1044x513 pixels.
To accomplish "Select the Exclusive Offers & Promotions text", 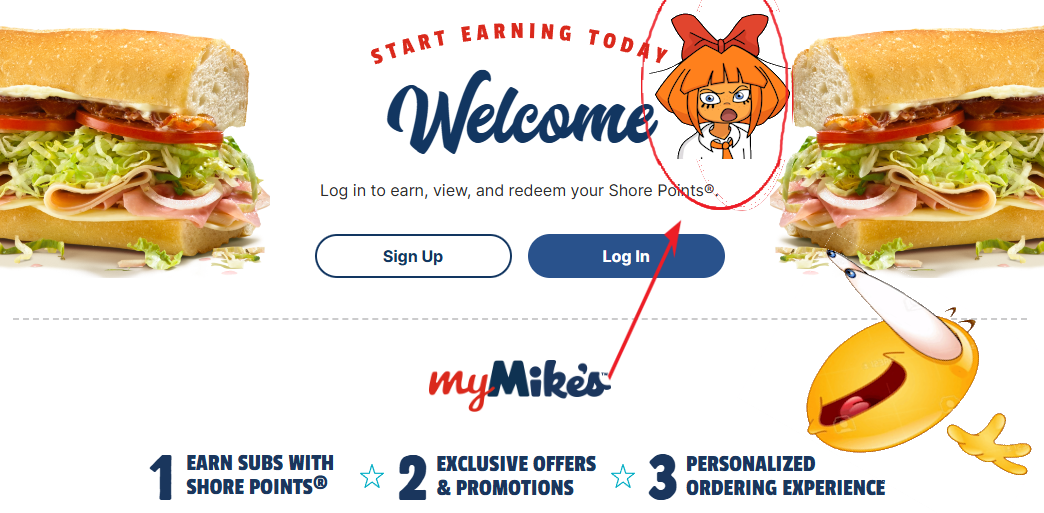I will 516,475.
